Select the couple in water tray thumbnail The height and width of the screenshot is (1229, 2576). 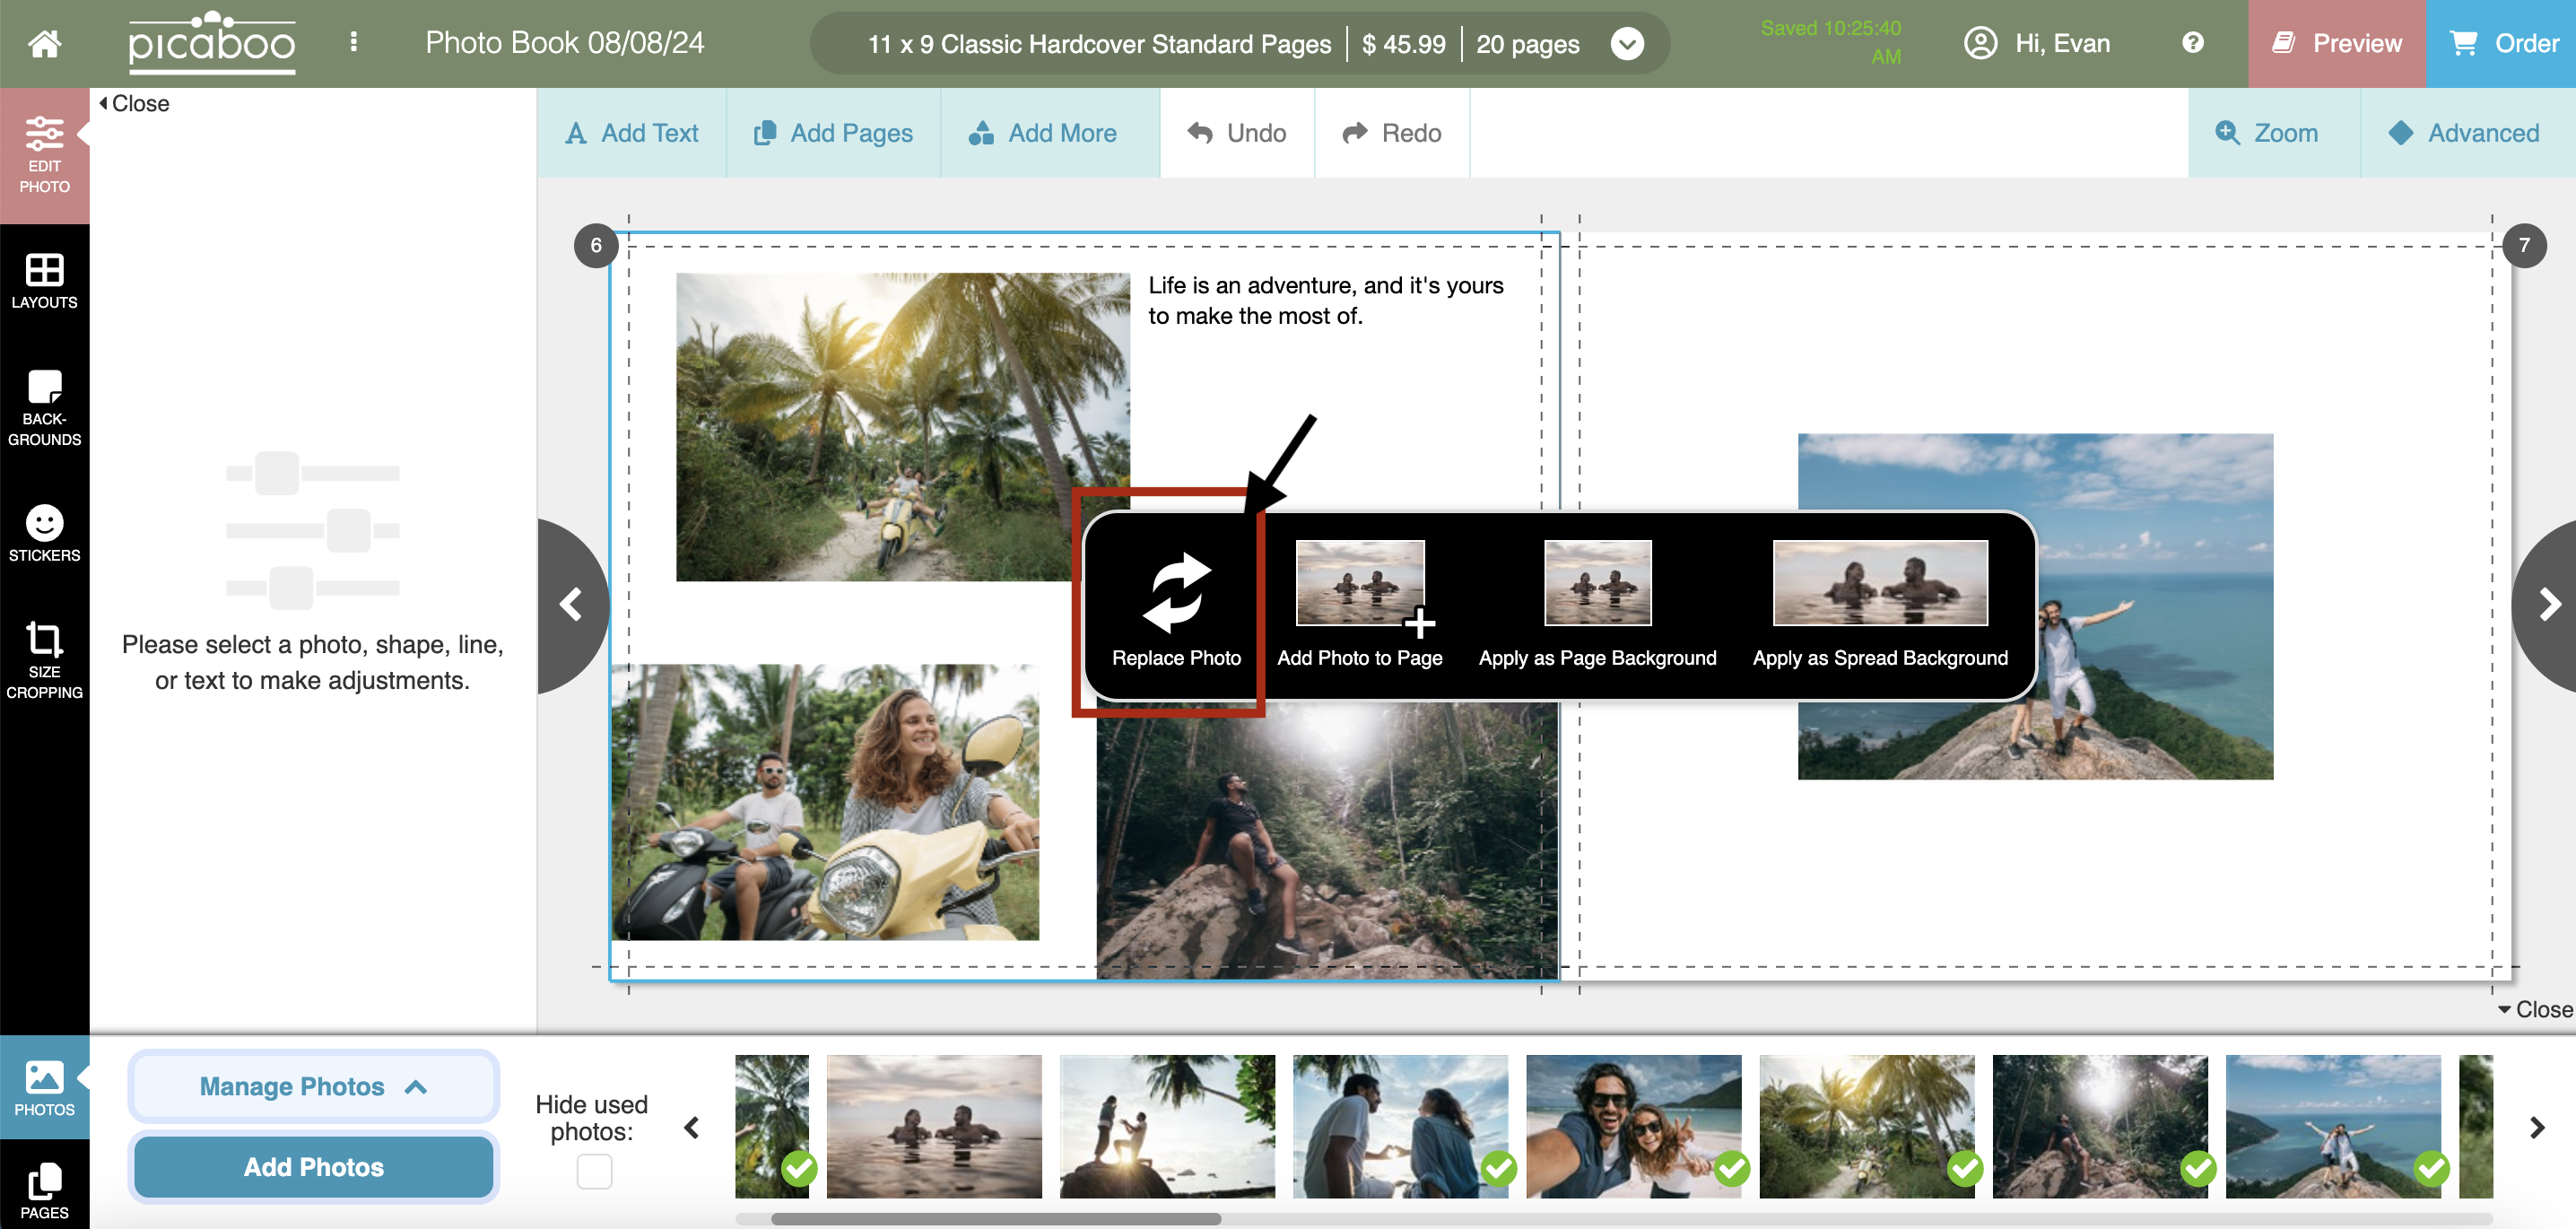point(934,1126)
